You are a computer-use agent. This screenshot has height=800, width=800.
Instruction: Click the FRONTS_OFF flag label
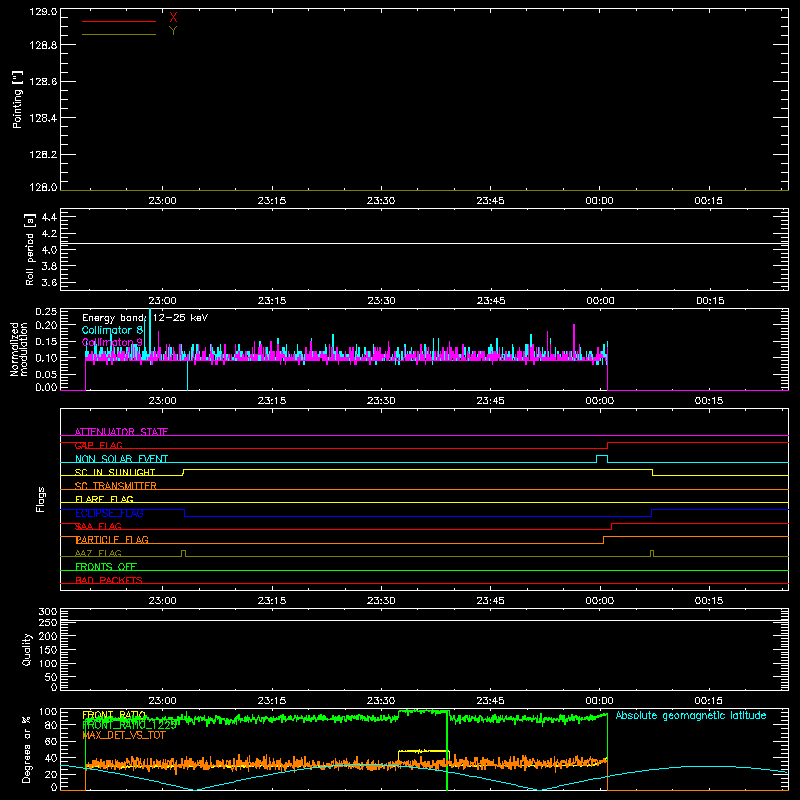[106, 567]
